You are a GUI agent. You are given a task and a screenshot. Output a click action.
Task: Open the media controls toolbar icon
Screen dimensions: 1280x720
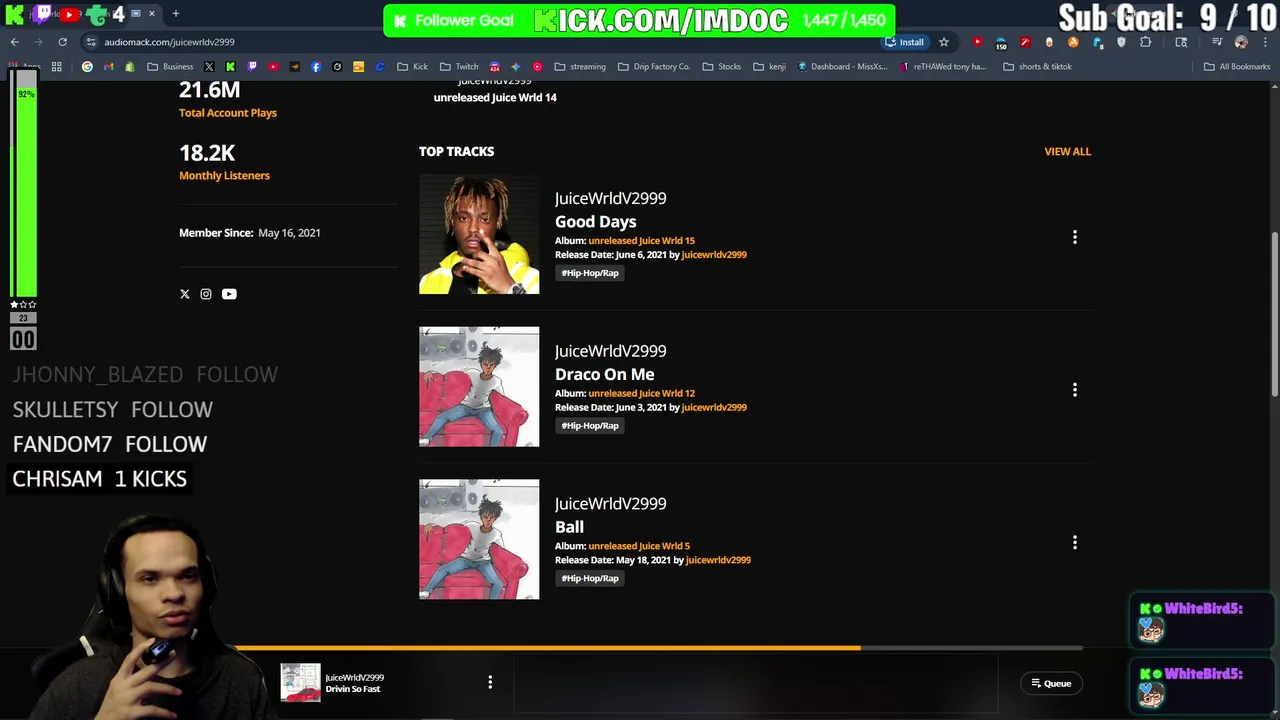click(x=1217, y=42)
